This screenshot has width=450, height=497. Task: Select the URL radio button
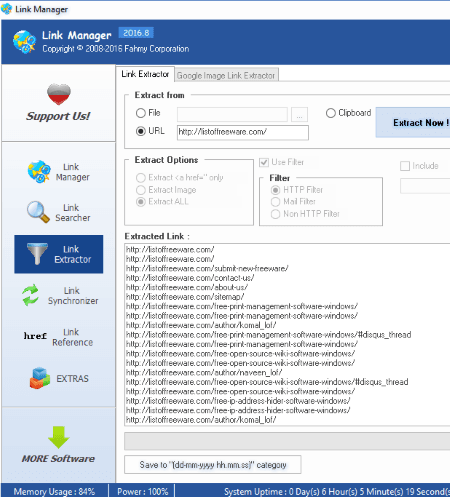click(x=141, y=131)
